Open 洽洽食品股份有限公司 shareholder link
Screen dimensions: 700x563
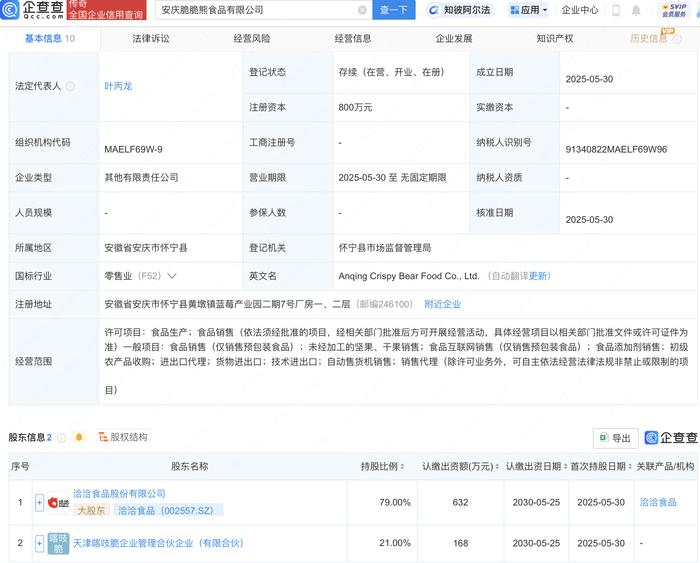[119, 494]
